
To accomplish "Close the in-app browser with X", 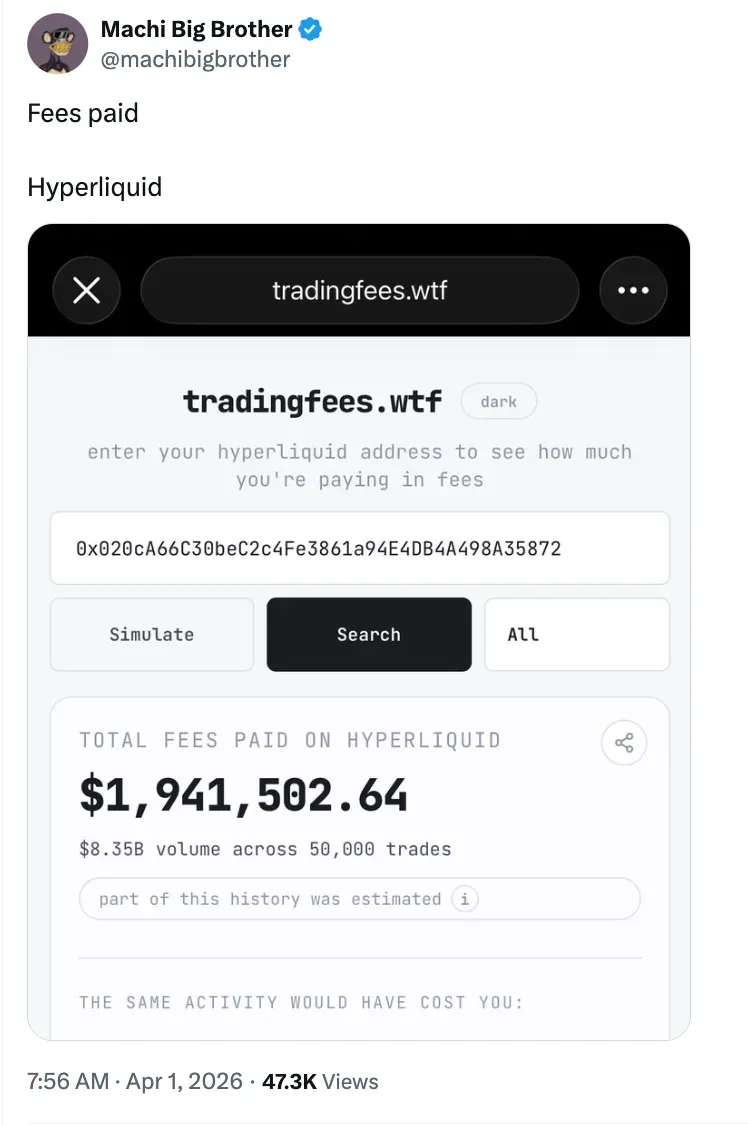I will click(x=87, y=291).
